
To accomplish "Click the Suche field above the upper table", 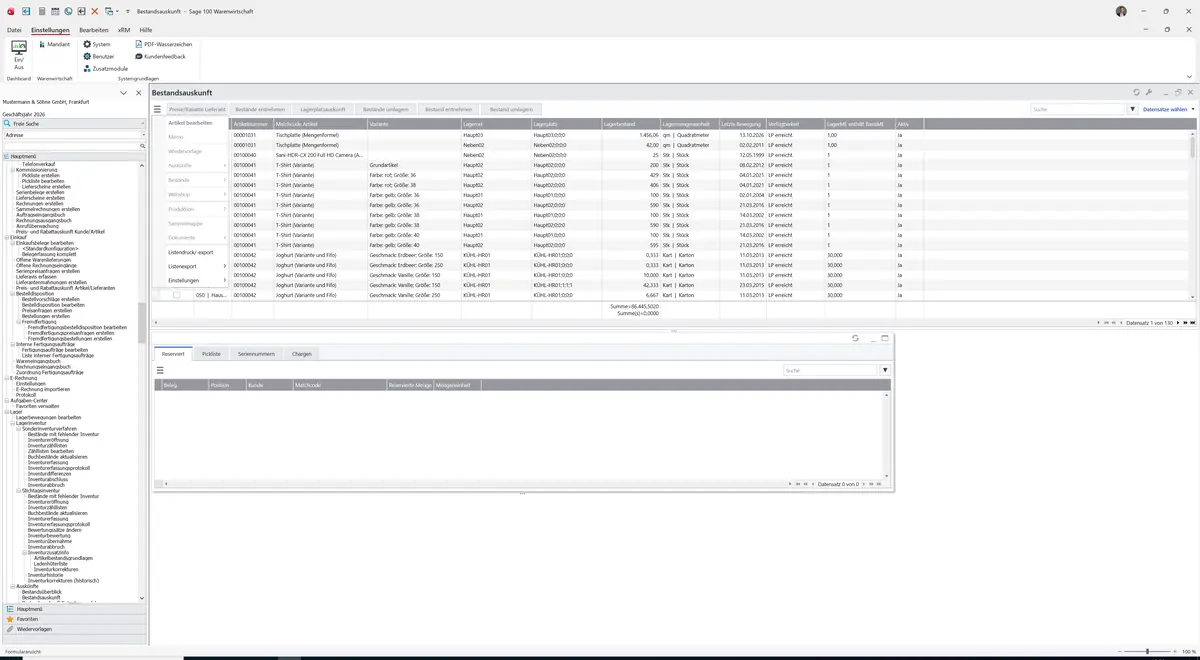I will (1078, 109).
